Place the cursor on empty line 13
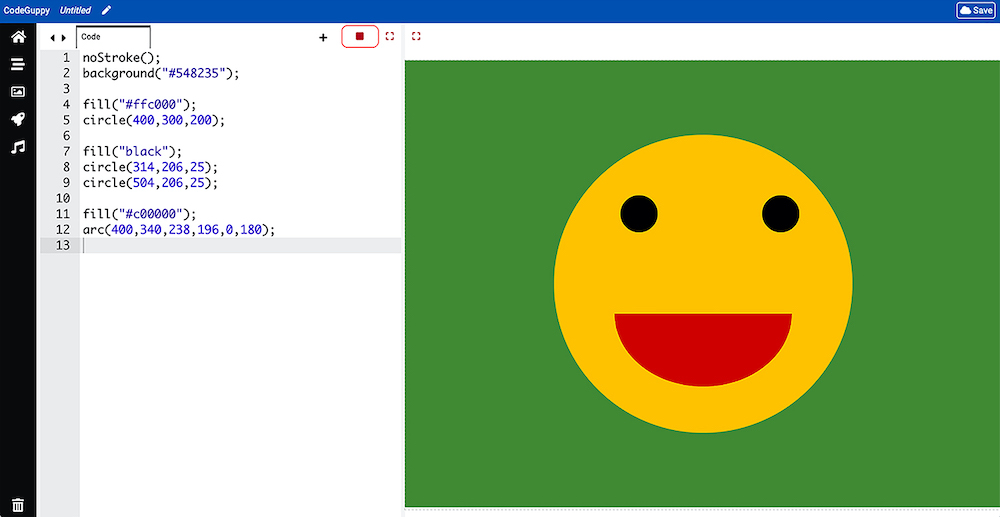1000x517 pixels. (x=241, y=245)
